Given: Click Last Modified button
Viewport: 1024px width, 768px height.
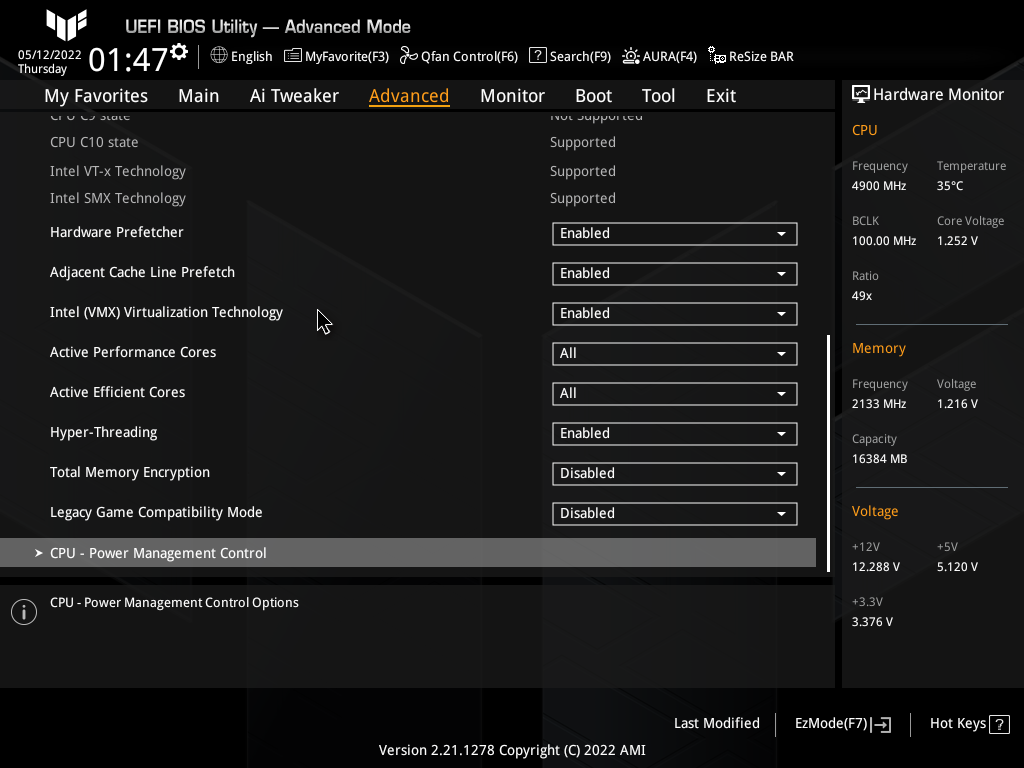Looking at the screenshot, I should (x=716, y=724).
